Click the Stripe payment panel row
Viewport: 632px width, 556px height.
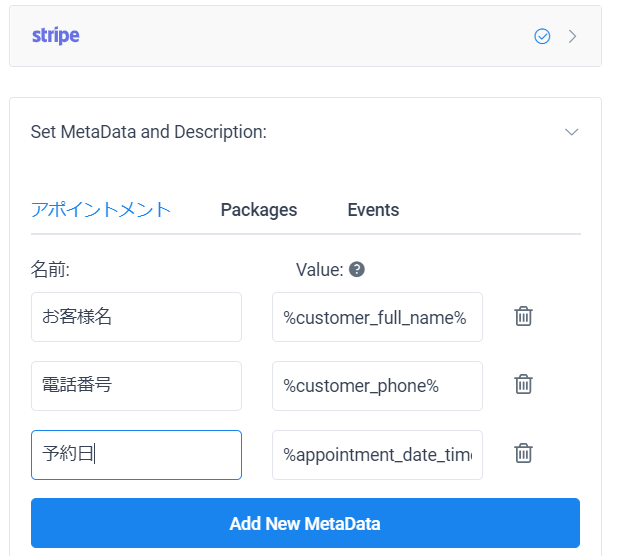tap(305, 36)
